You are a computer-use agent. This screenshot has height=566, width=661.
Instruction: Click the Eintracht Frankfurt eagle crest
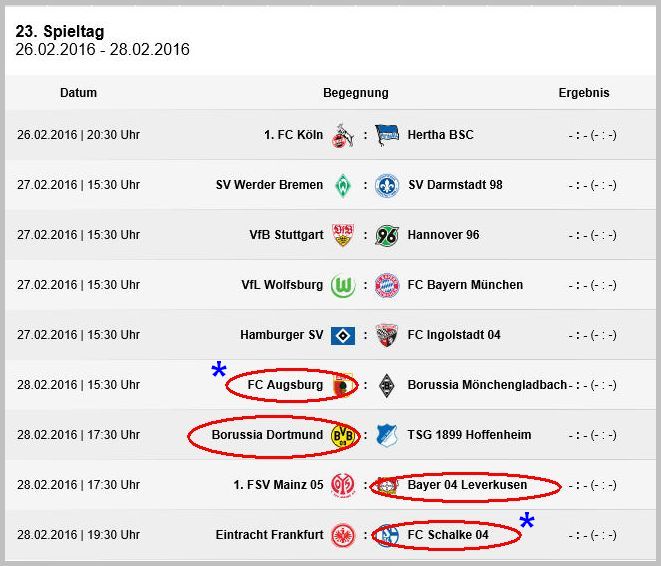(343, 535)
